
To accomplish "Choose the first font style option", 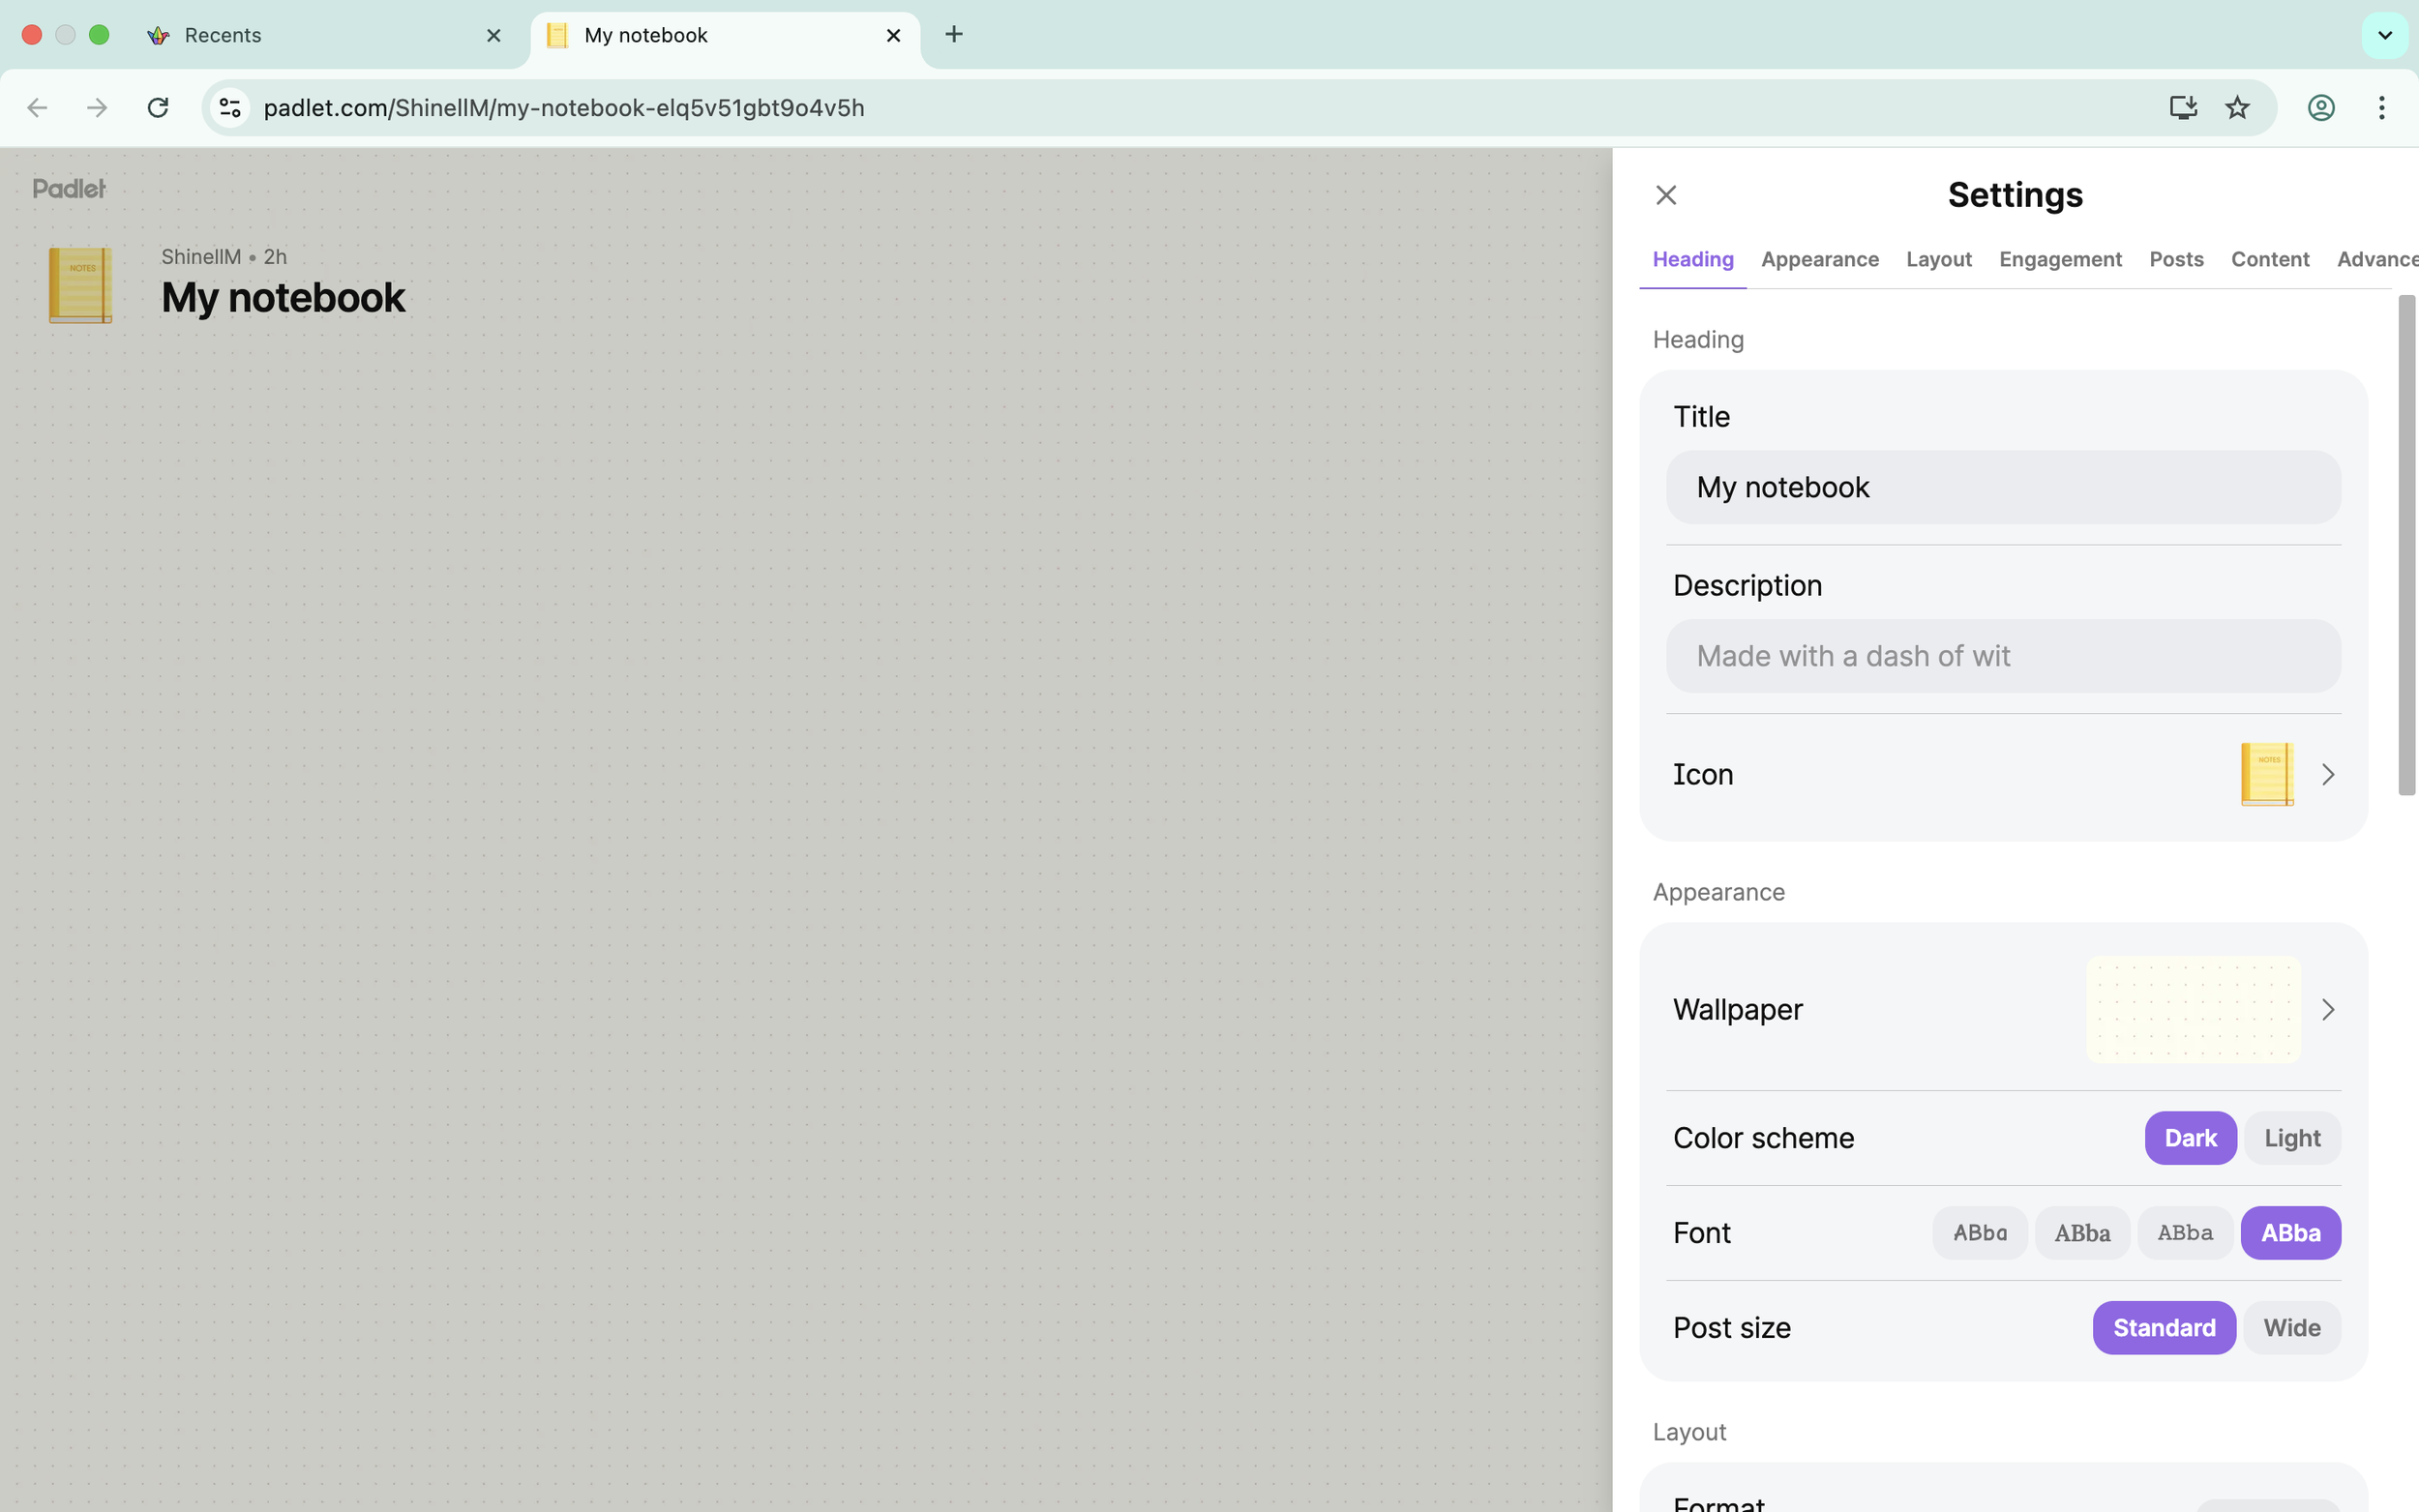I will tap(1979, 1233).
